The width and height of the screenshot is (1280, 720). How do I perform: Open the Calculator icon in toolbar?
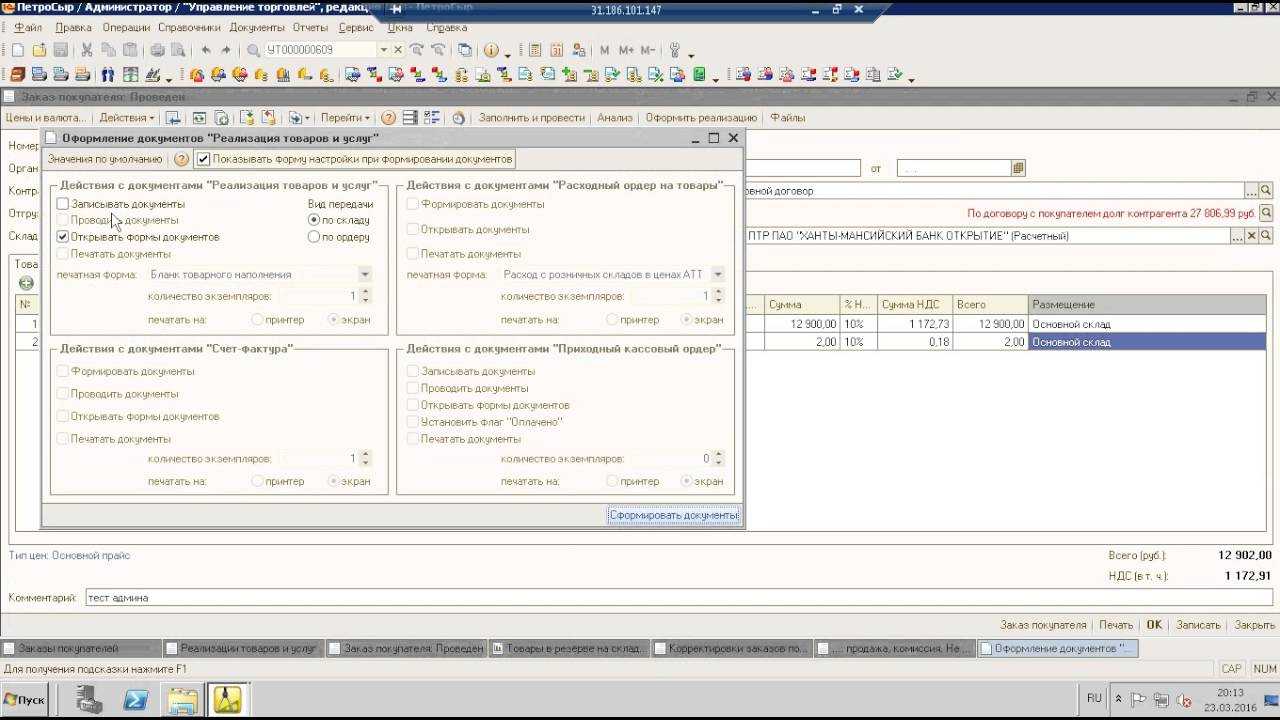click(x=535, y=50)
